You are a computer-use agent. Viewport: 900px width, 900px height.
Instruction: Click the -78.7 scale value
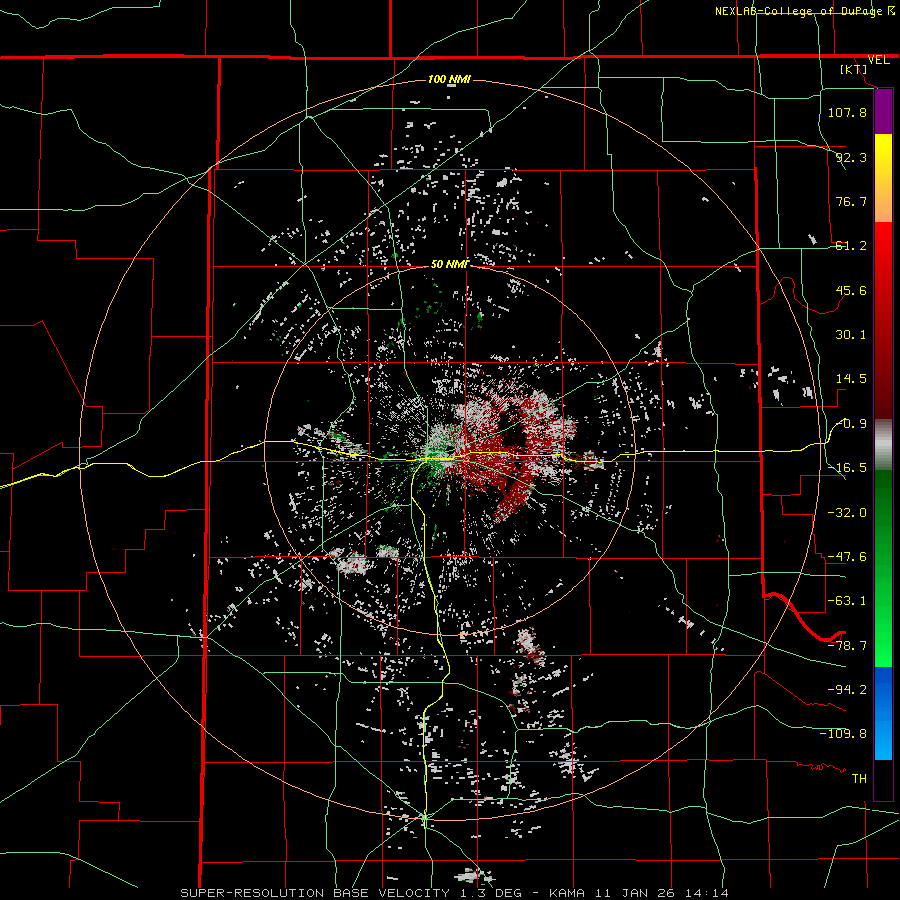click(x=847, y=646)
